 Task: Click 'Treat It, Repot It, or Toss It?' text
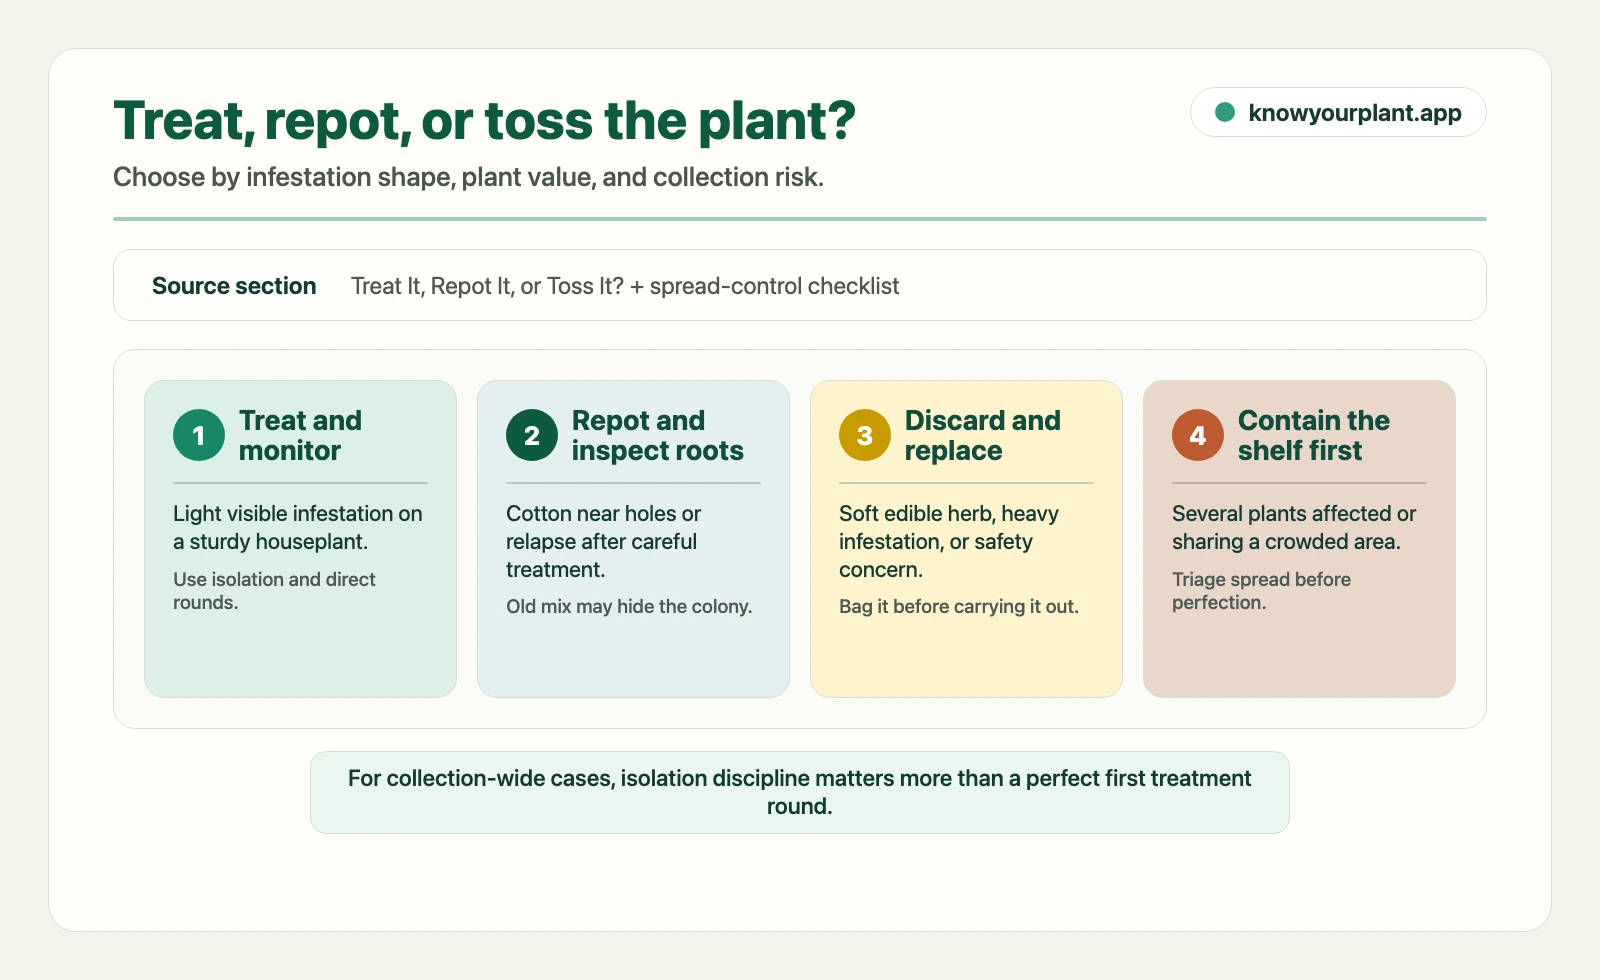point(487,286)
